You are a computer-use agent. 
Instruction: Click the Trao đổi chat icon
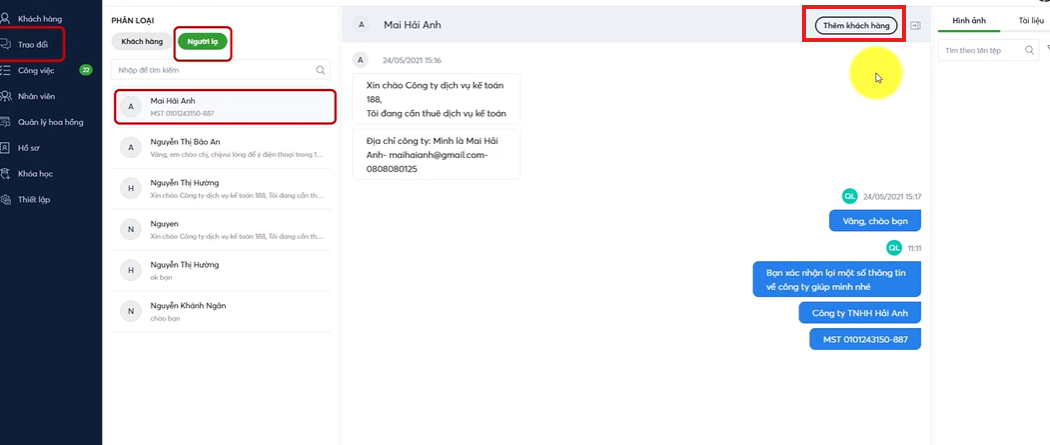[x=5, y=44]
